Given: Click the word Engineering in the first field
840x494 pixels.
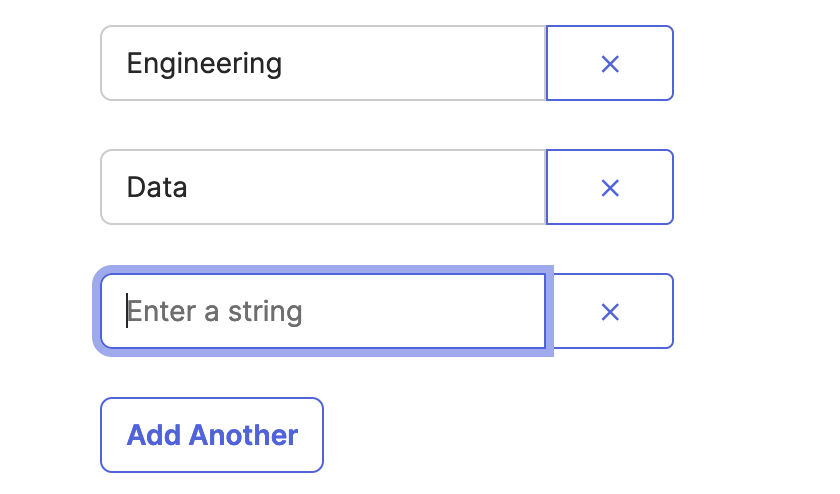Looking at the screenshot, I should [204, 64].
